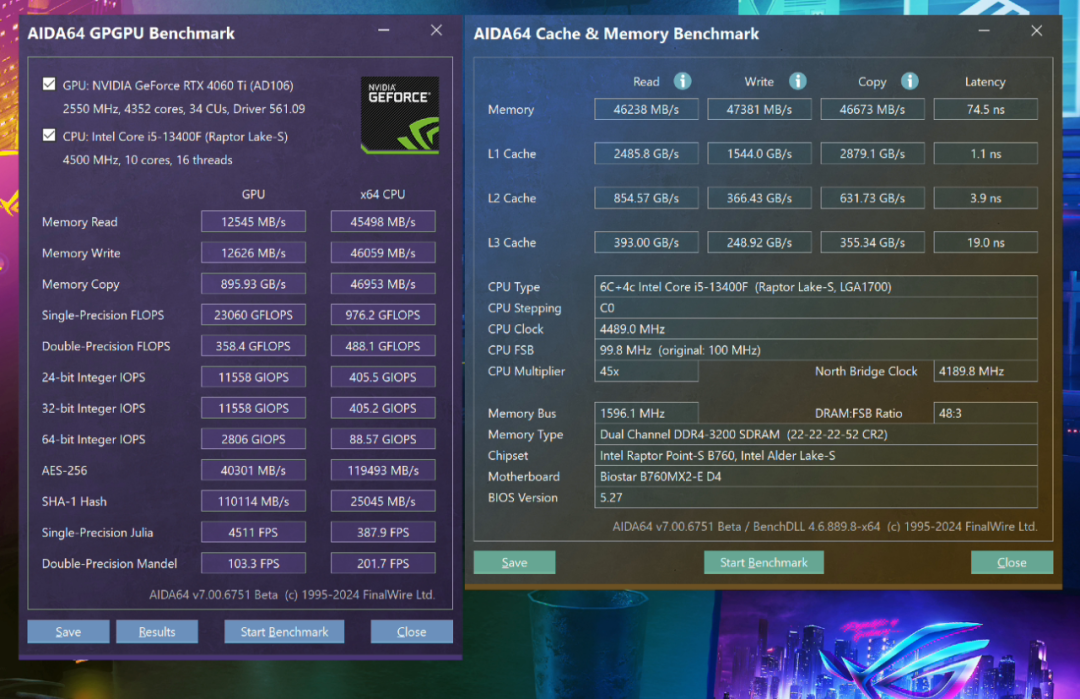
Task: Click the L3 Cache Read 393.00 GB/s field
Action: click(646, 242)
